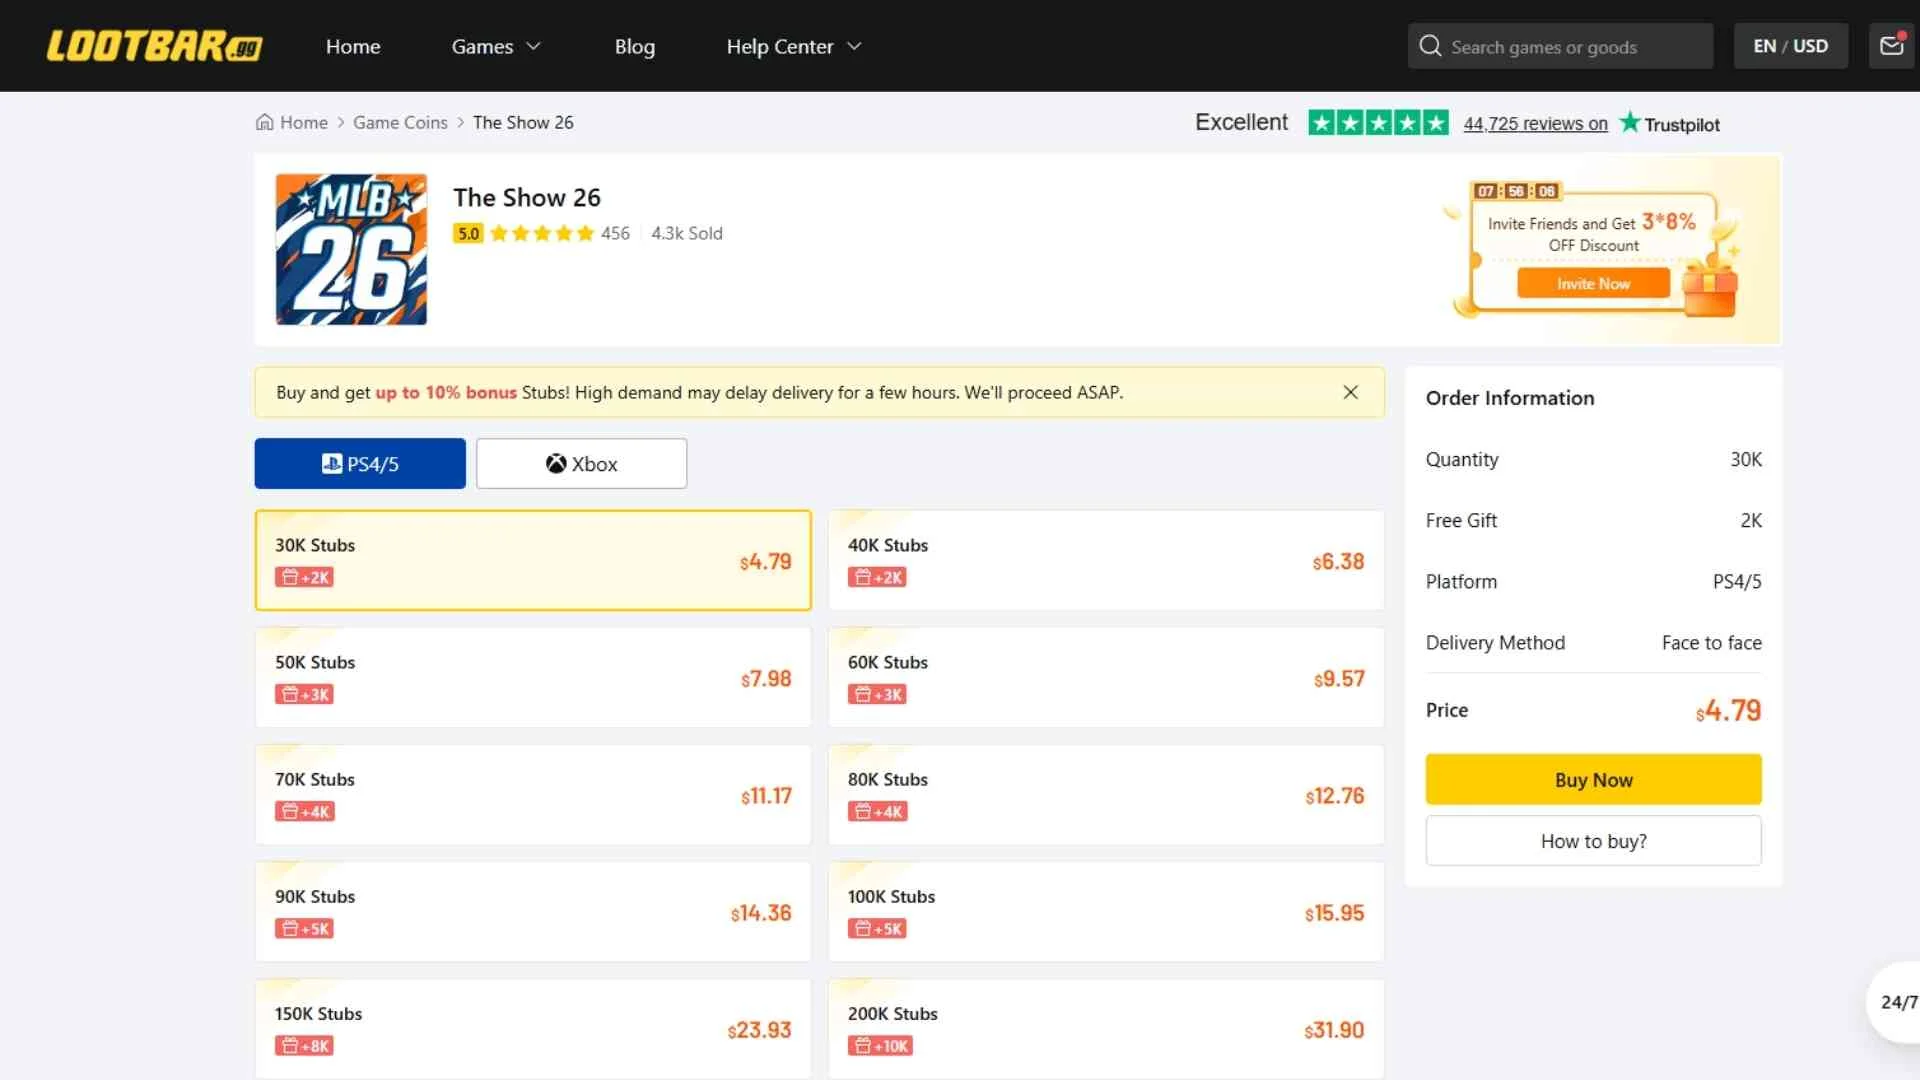
Task: Click the $4.79 order price
Action: point(1728,710)
